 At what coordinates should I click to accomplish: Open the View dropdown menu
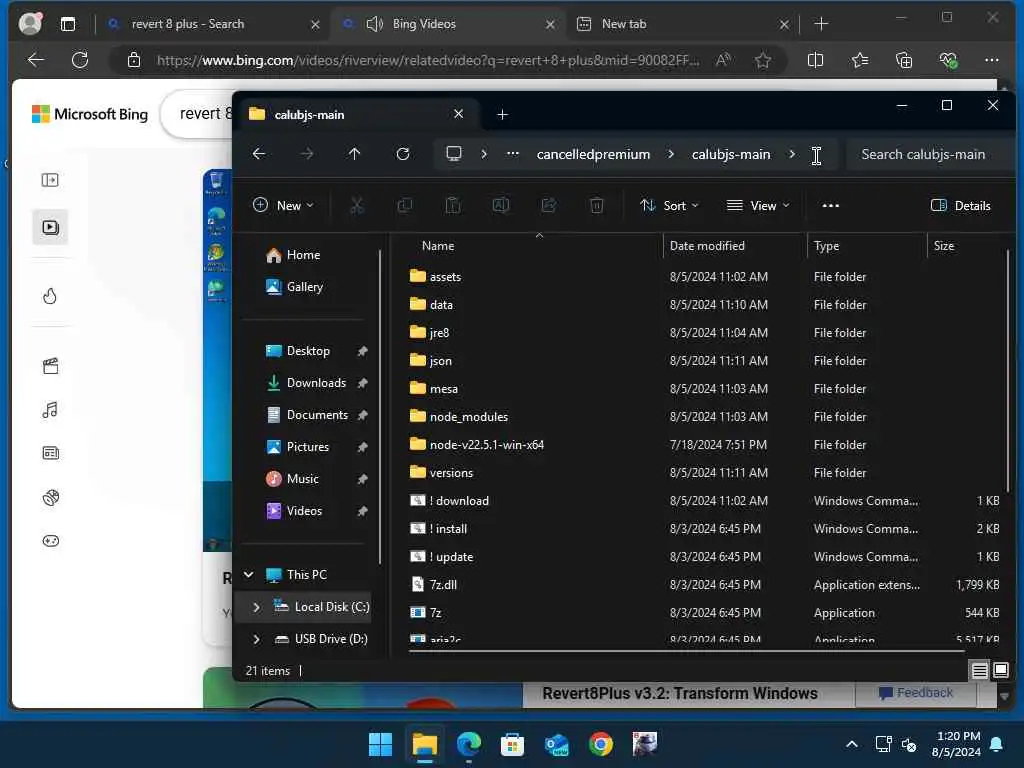pyautogui.click(x=758, y=206)
